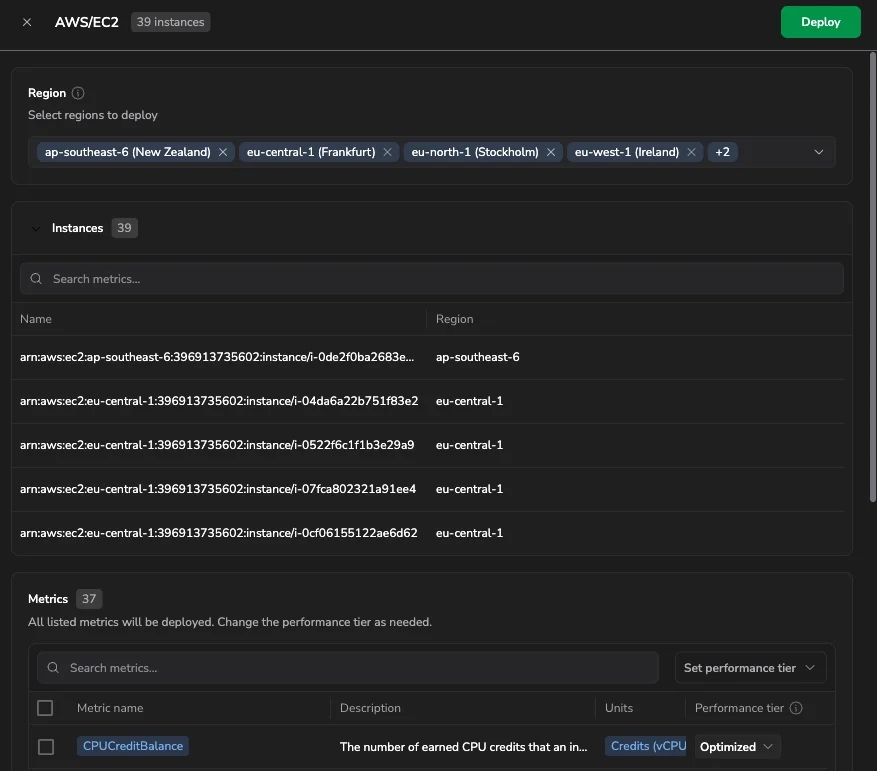The height and width of the screenshot is (771, 877).
Task: Select instance i-04da6a22b751f83e2 row
Action: point(432,401)
